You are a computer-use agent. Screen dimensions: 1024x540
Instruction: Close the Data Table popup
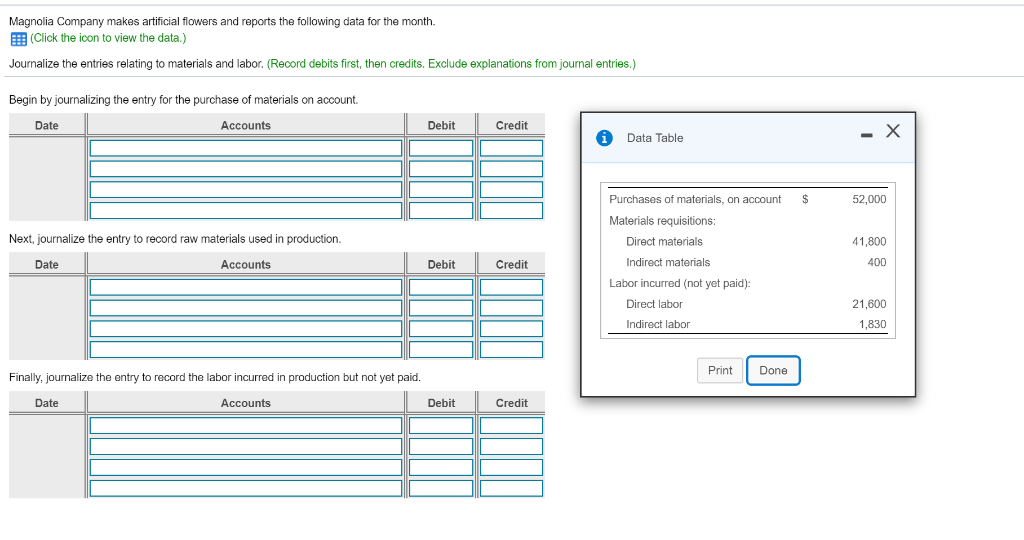pos(893,131)
